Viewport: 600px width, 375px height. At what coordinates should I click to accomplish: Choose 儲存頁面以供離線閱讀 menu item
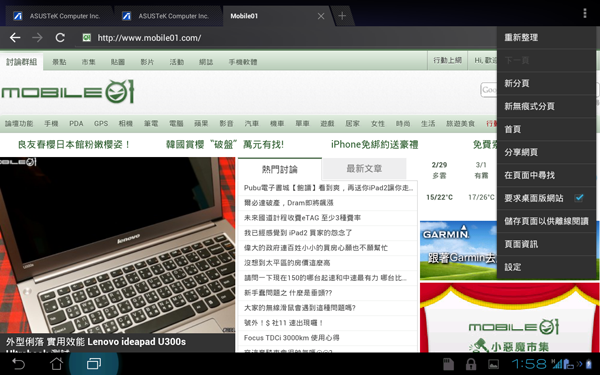pyautogui.click(x=546, y=221)
